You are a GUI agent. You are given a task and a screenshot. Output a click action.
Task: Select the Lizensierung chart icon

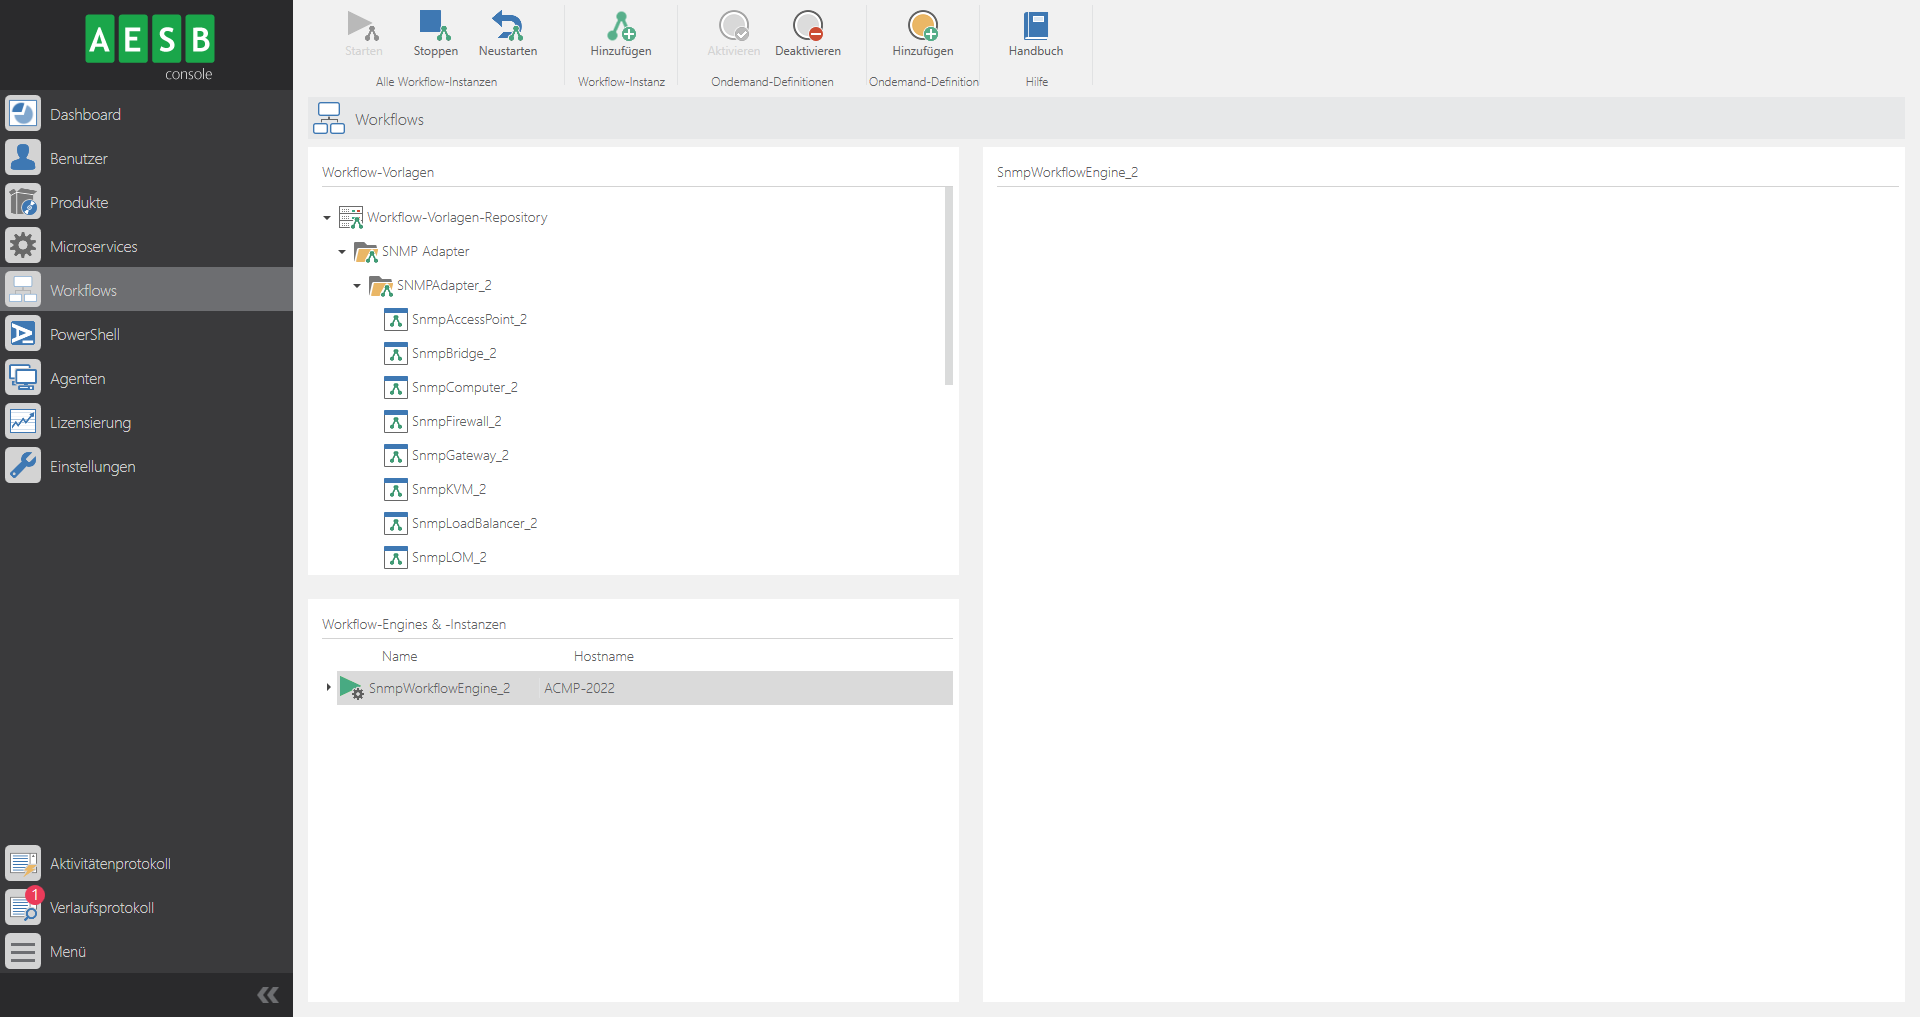(x=22, y=421)
